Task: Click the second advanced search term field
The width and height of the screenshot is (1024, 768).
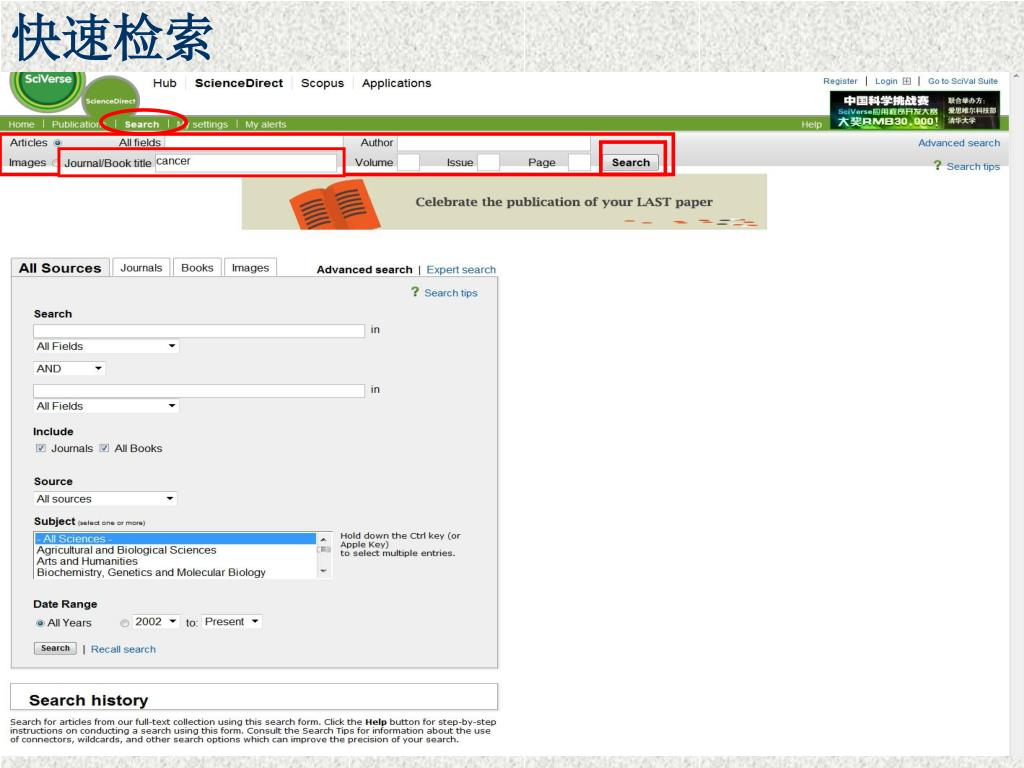Action: tap(199, 391)
